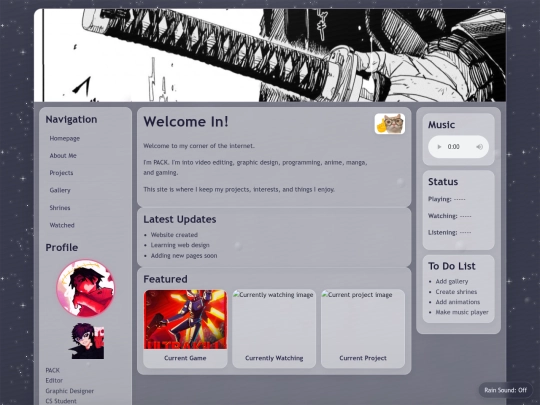Go to the About Me page
The image size is (540, 405).
(x=63, y=156)
